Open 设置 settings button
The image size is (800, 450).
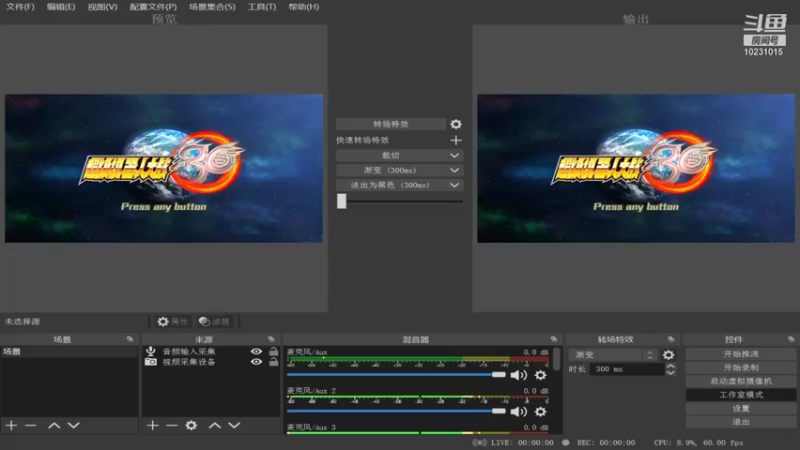click(741, 408)
